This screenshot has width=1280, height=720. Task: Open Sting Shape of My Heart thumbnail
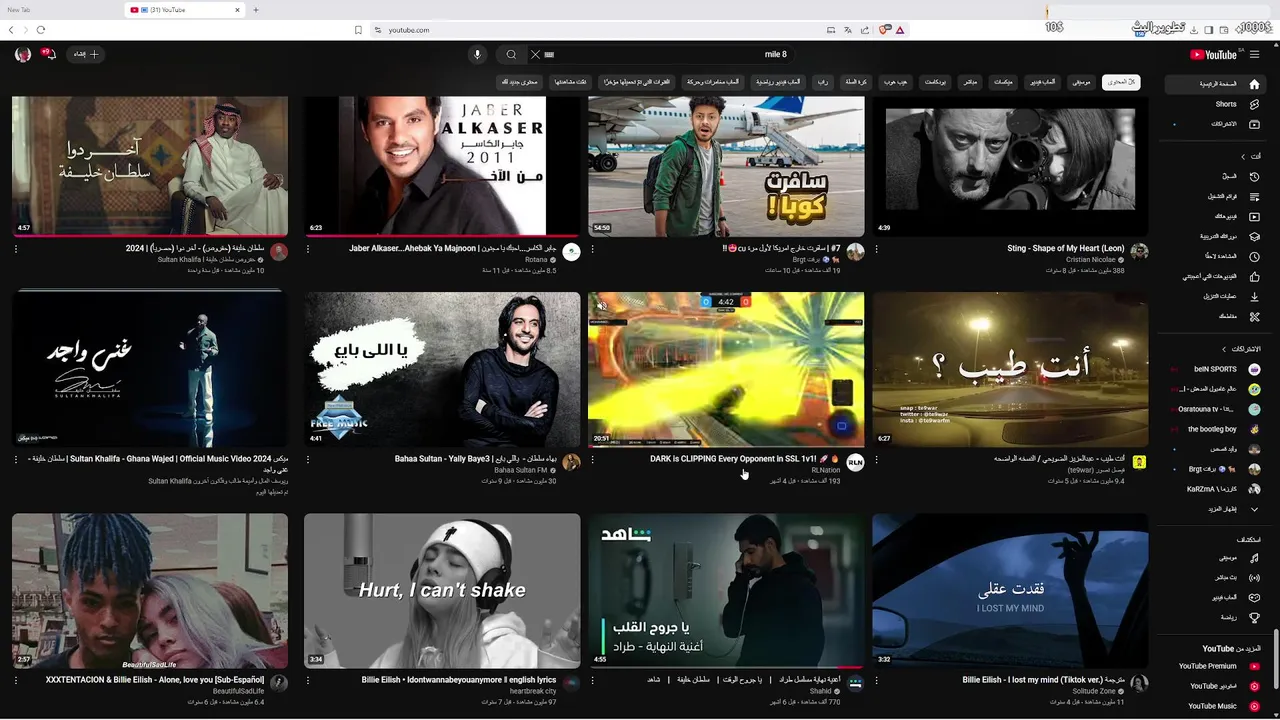point(1010,166)
